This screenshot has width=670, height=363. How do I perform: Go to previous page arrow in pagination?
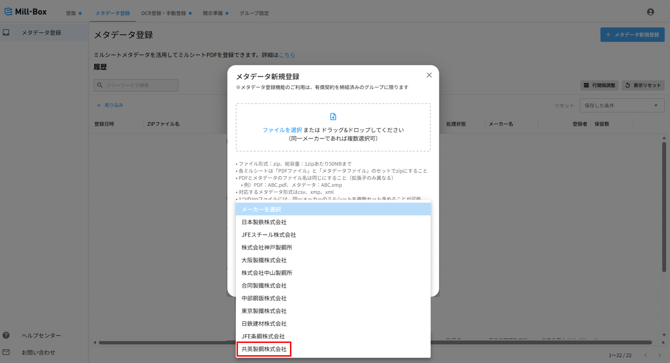pyautogui.click(x=646, y=355)
